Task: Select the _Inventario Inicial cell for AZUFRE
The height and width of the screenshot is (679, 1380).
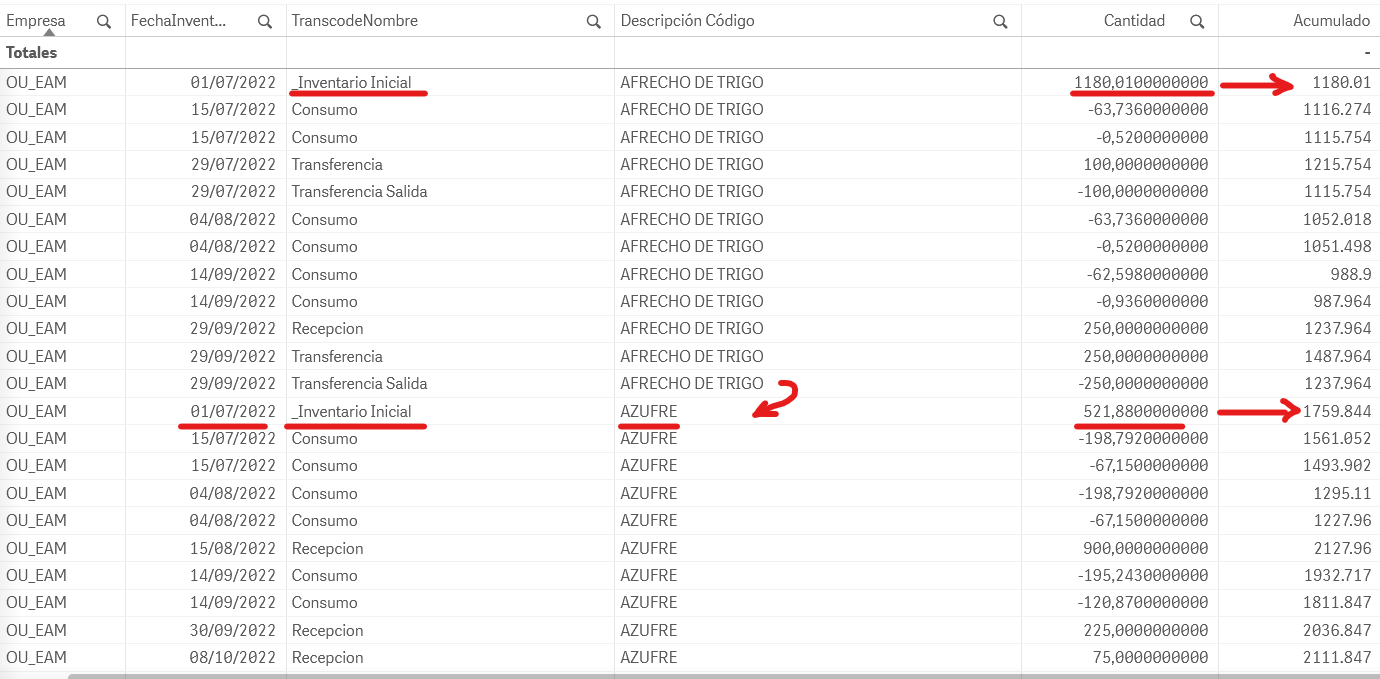Action: click(x=352, y=411)
